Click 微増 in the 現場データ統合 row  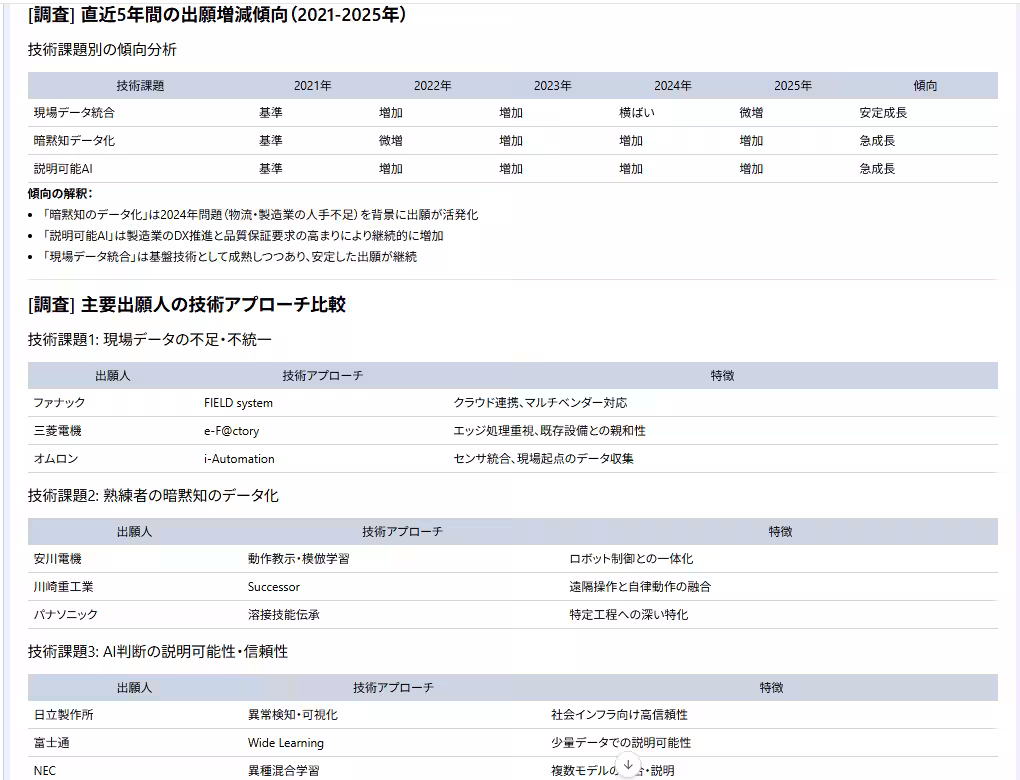pos(751,113)
